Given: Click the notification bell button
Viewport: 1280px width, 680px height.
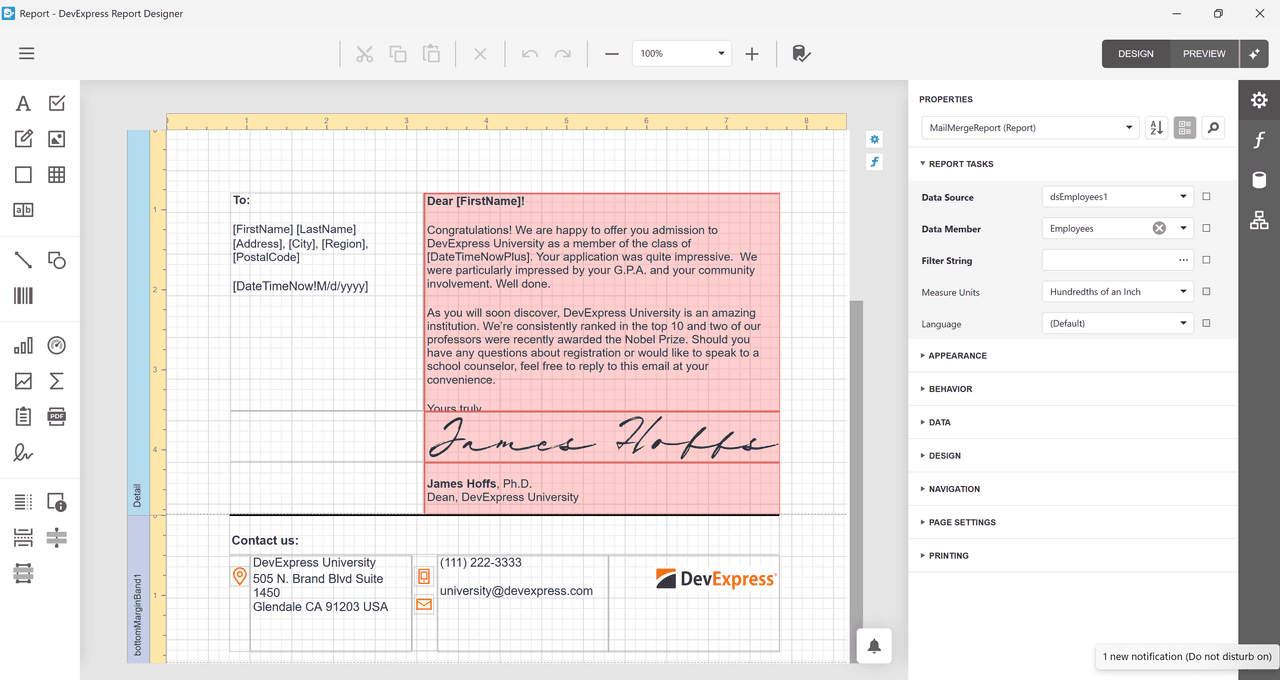Looking at the screenshot, I should tap(874, 646).
